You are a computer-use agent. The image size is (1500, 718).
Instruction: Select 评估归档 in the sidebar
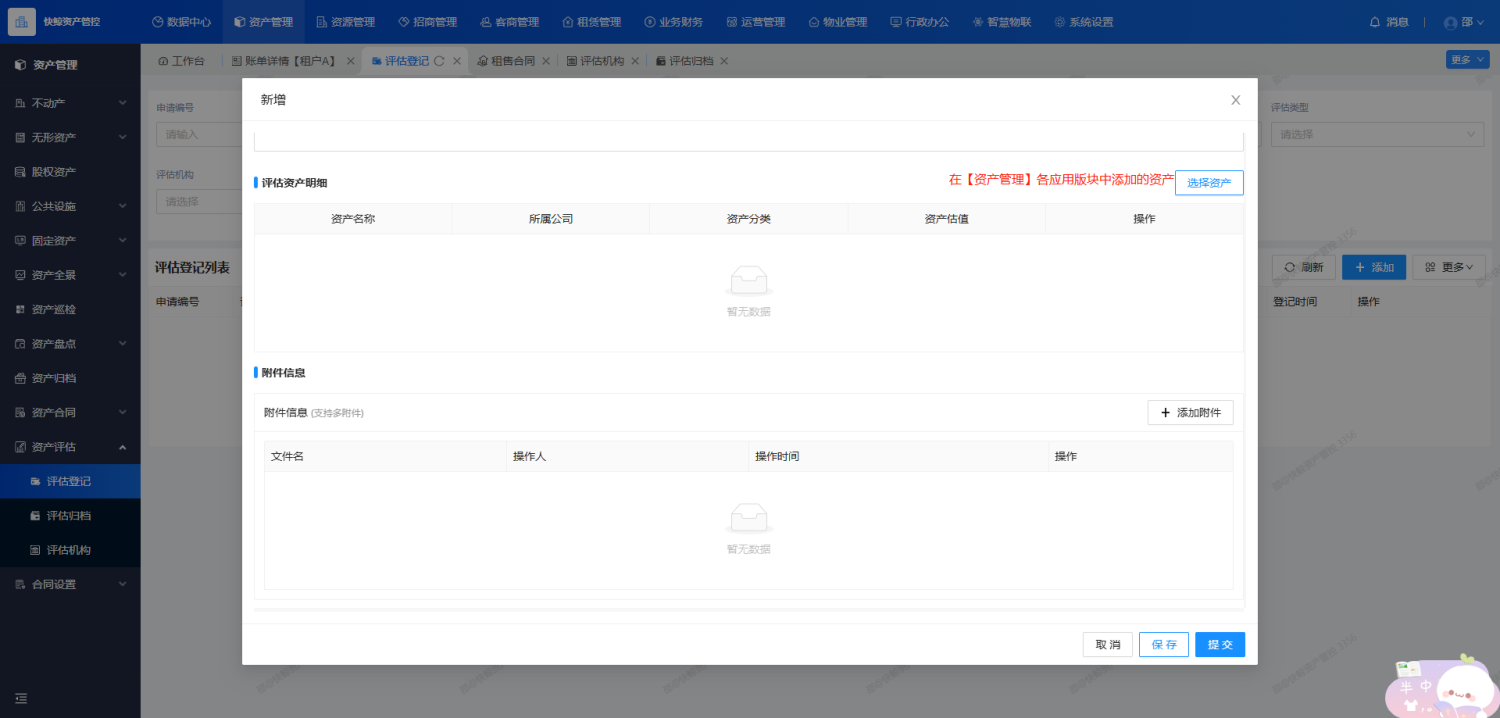point(70,516)
